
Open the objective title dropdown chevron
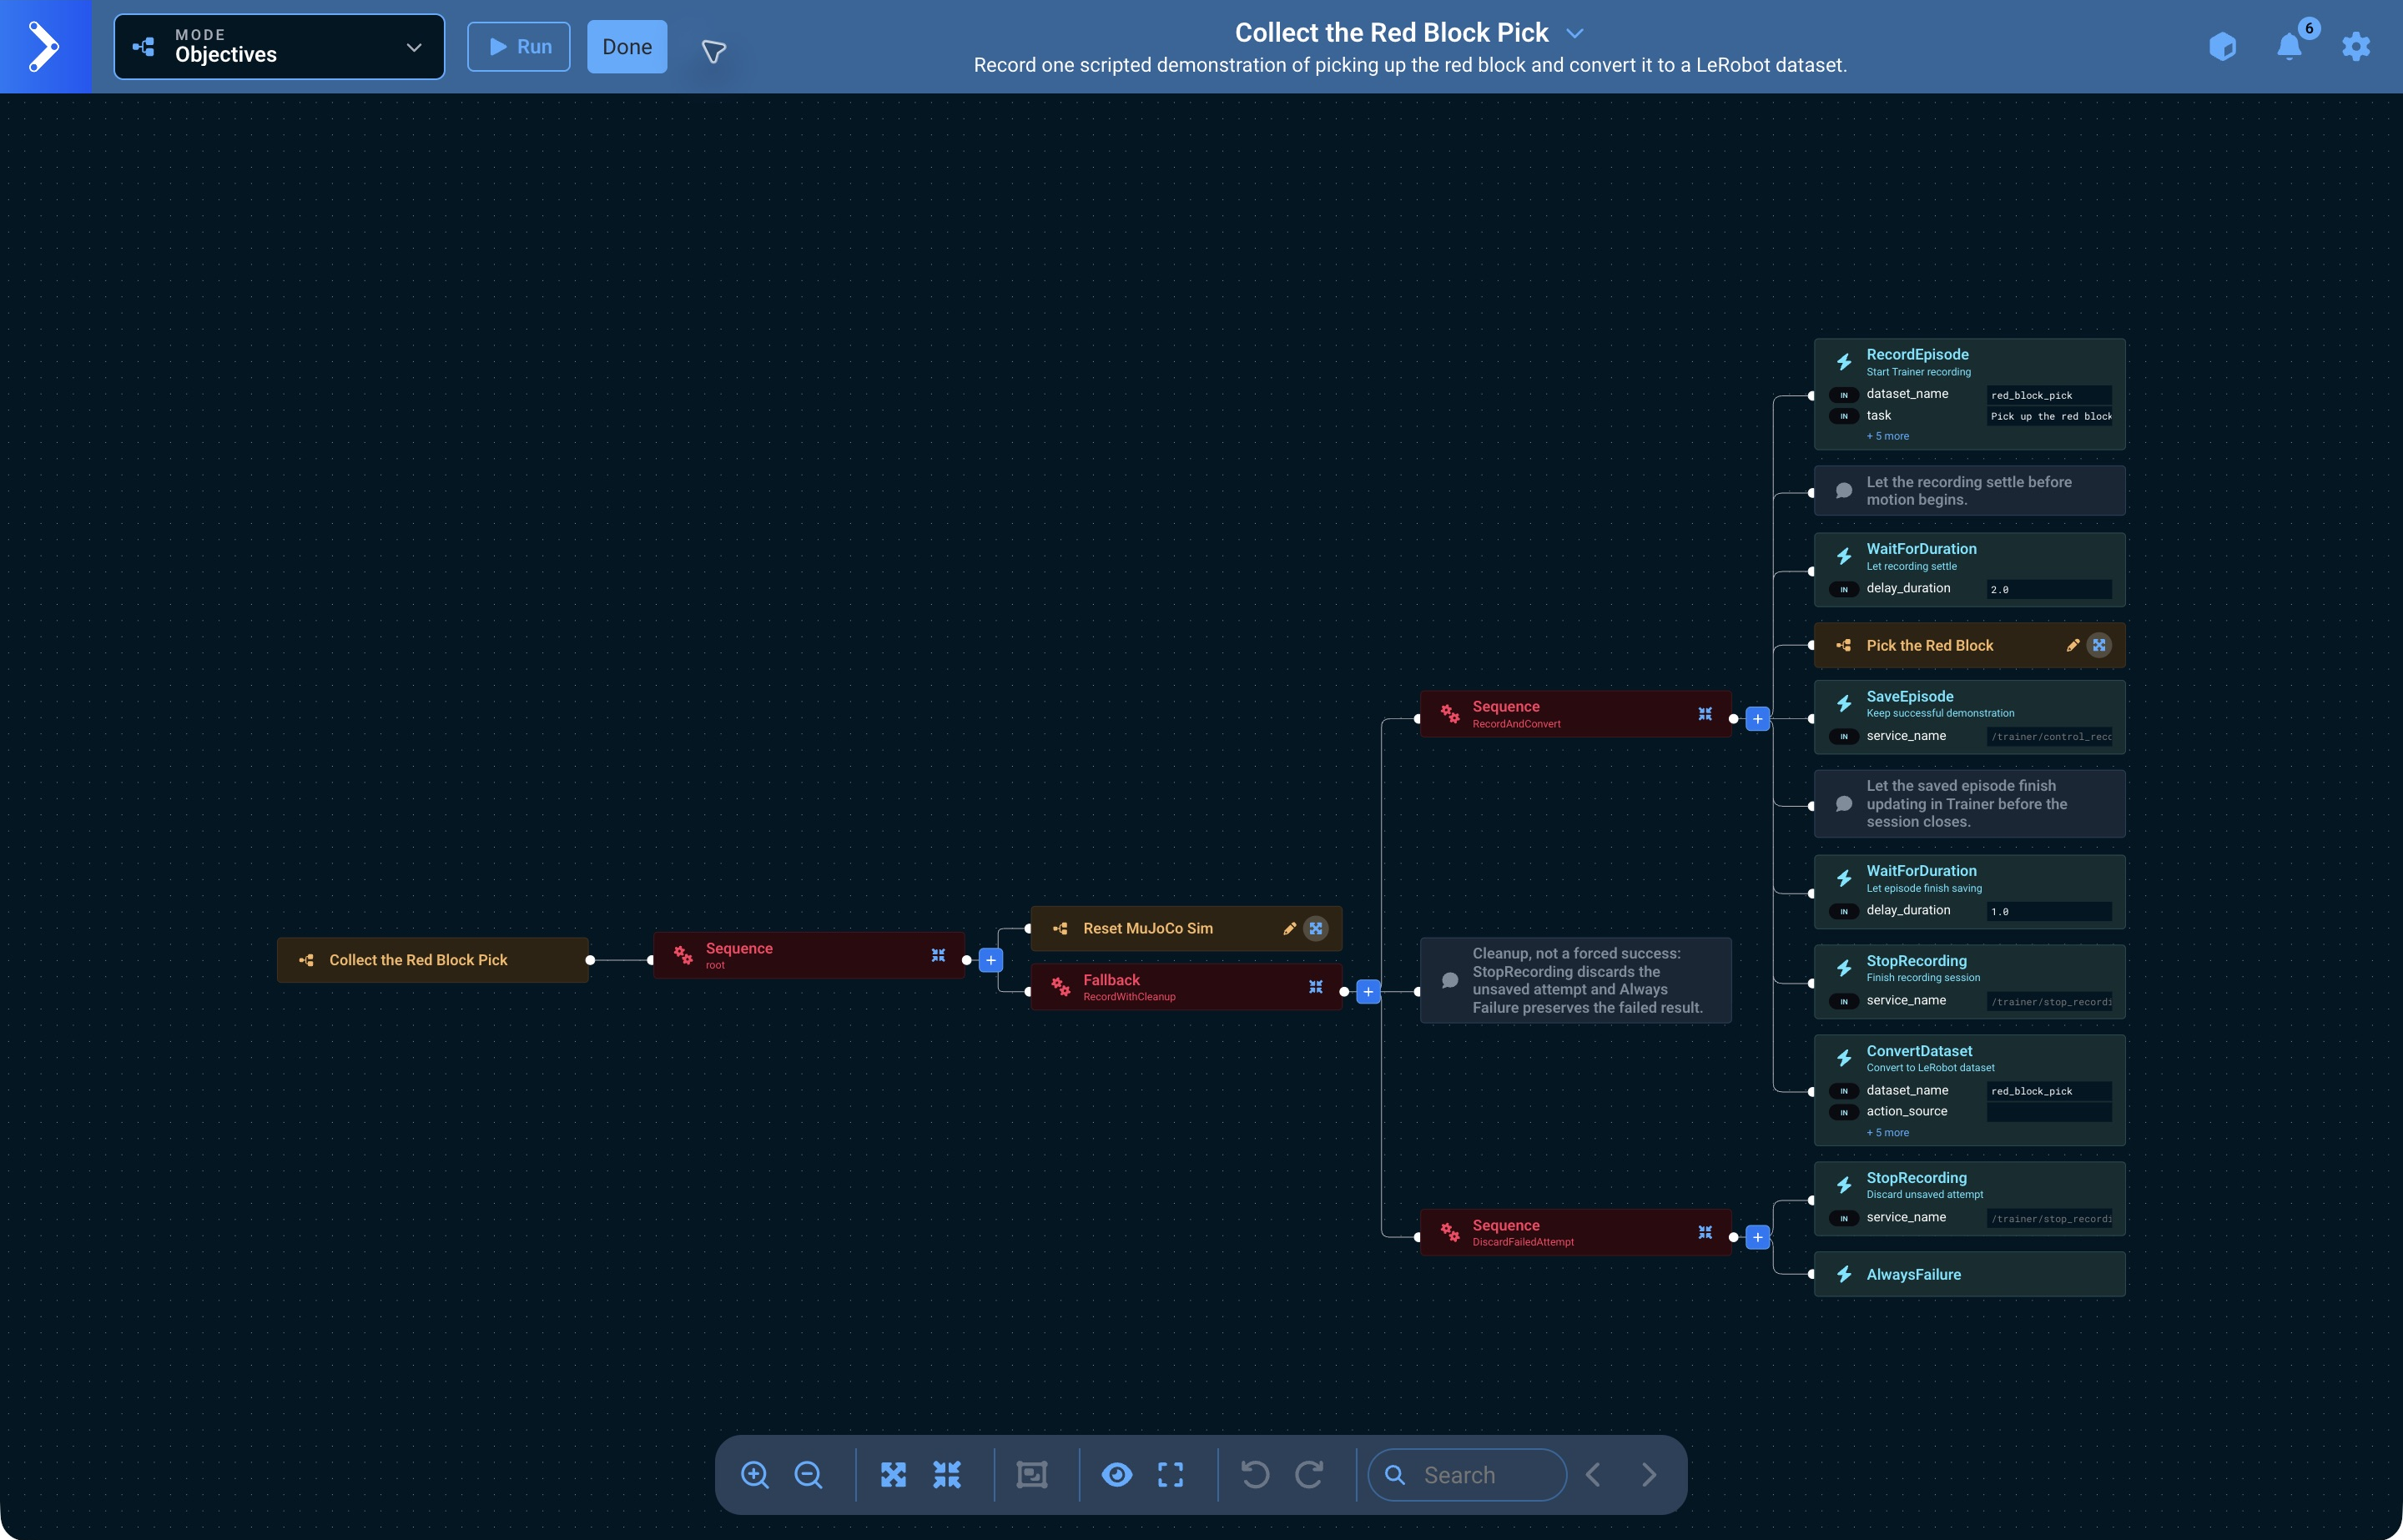1575,33
